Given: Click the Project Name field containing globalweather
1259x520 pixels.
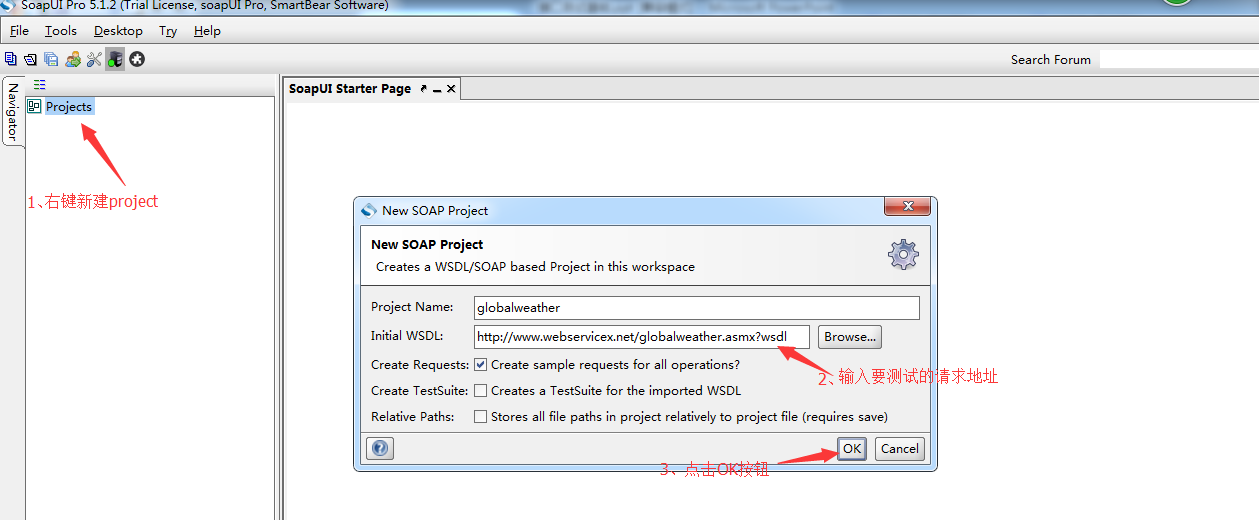Looking at the screenshot, I should coord(696,308).
